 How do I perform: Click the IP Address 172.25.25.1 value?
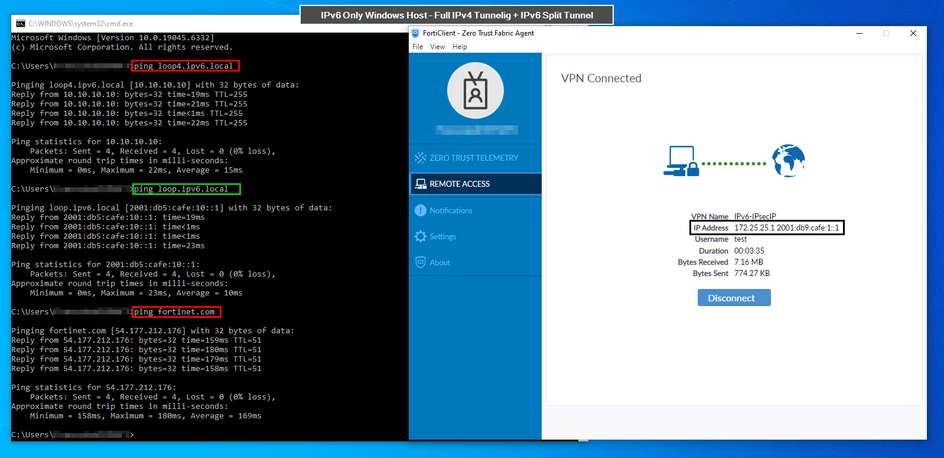coord(786,228)
